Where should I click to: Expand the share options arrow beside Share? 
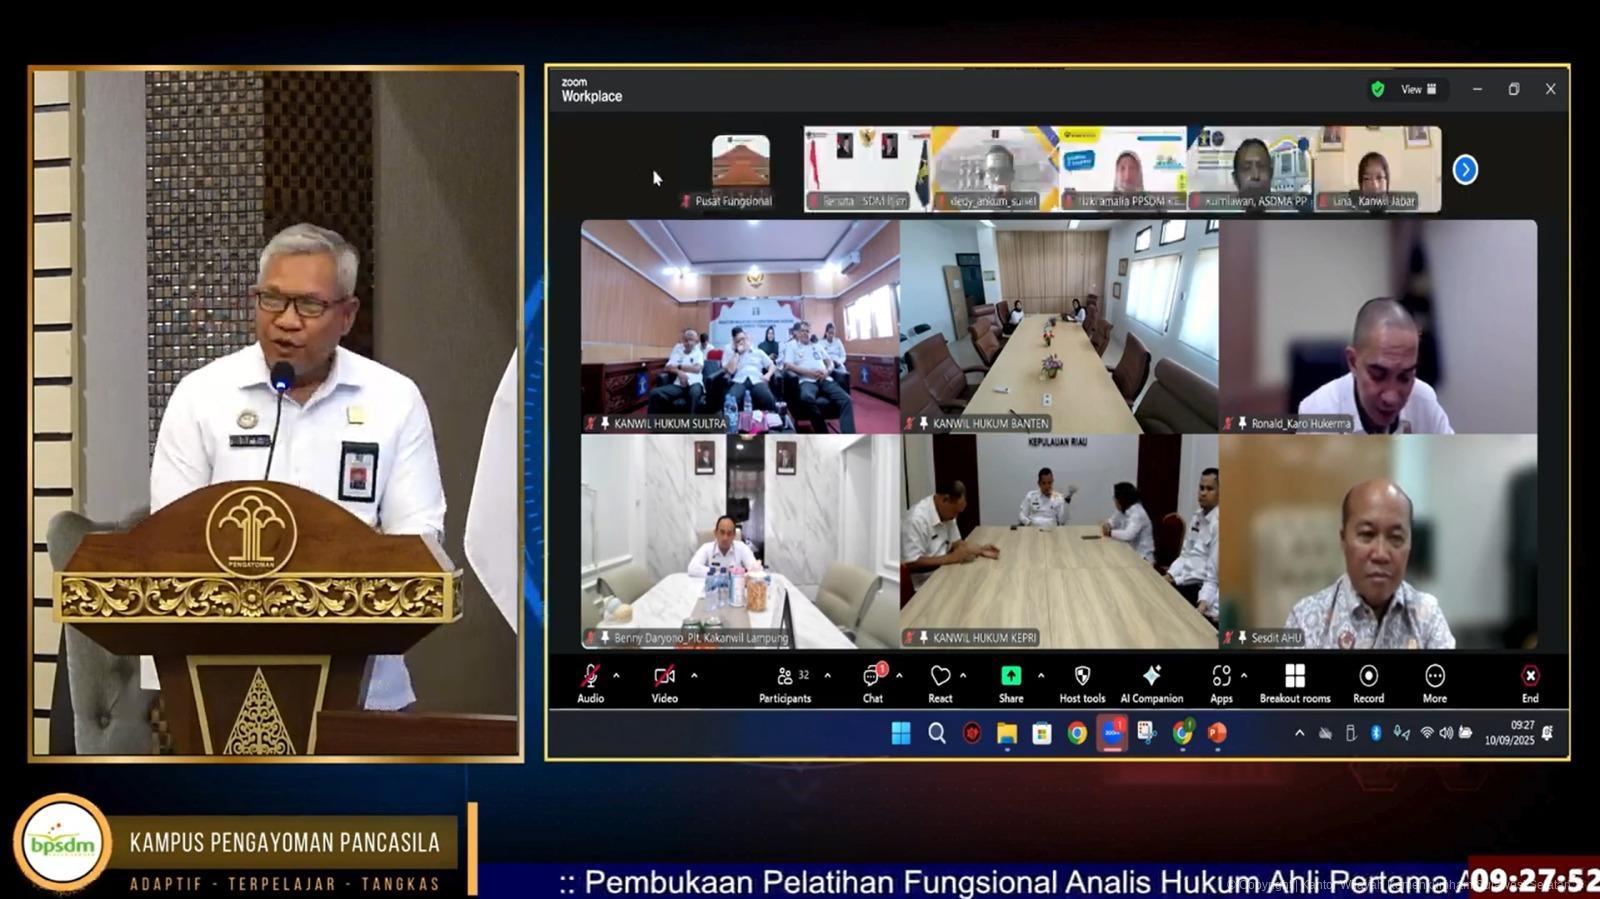pos(1041,676)
